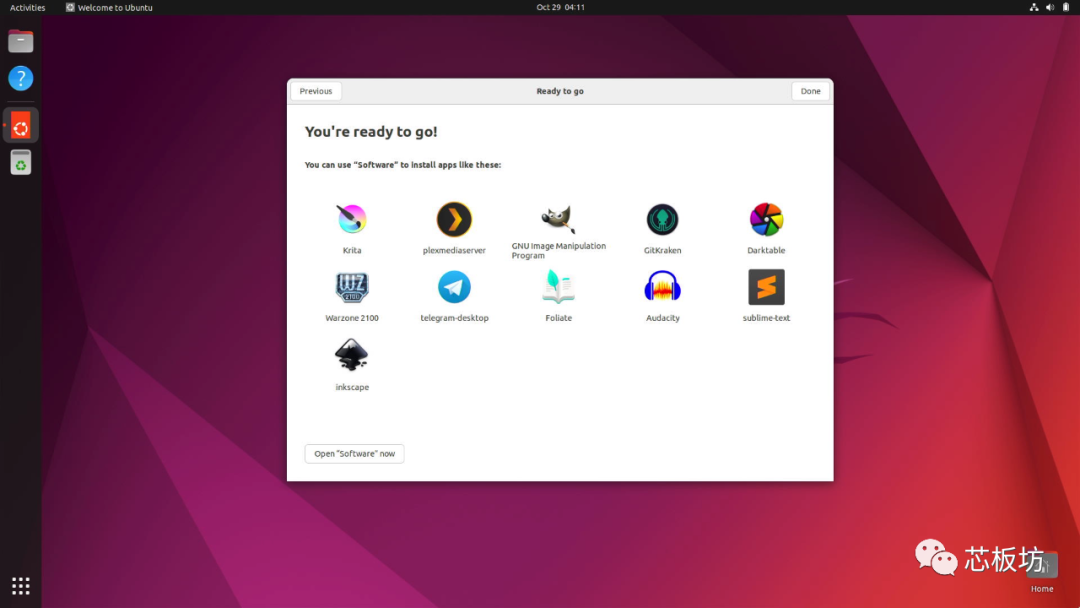Viewport: 1080px width, 608px height.
Task: Click the volume icon in top bar
Action: click(x=1050, y=7)
